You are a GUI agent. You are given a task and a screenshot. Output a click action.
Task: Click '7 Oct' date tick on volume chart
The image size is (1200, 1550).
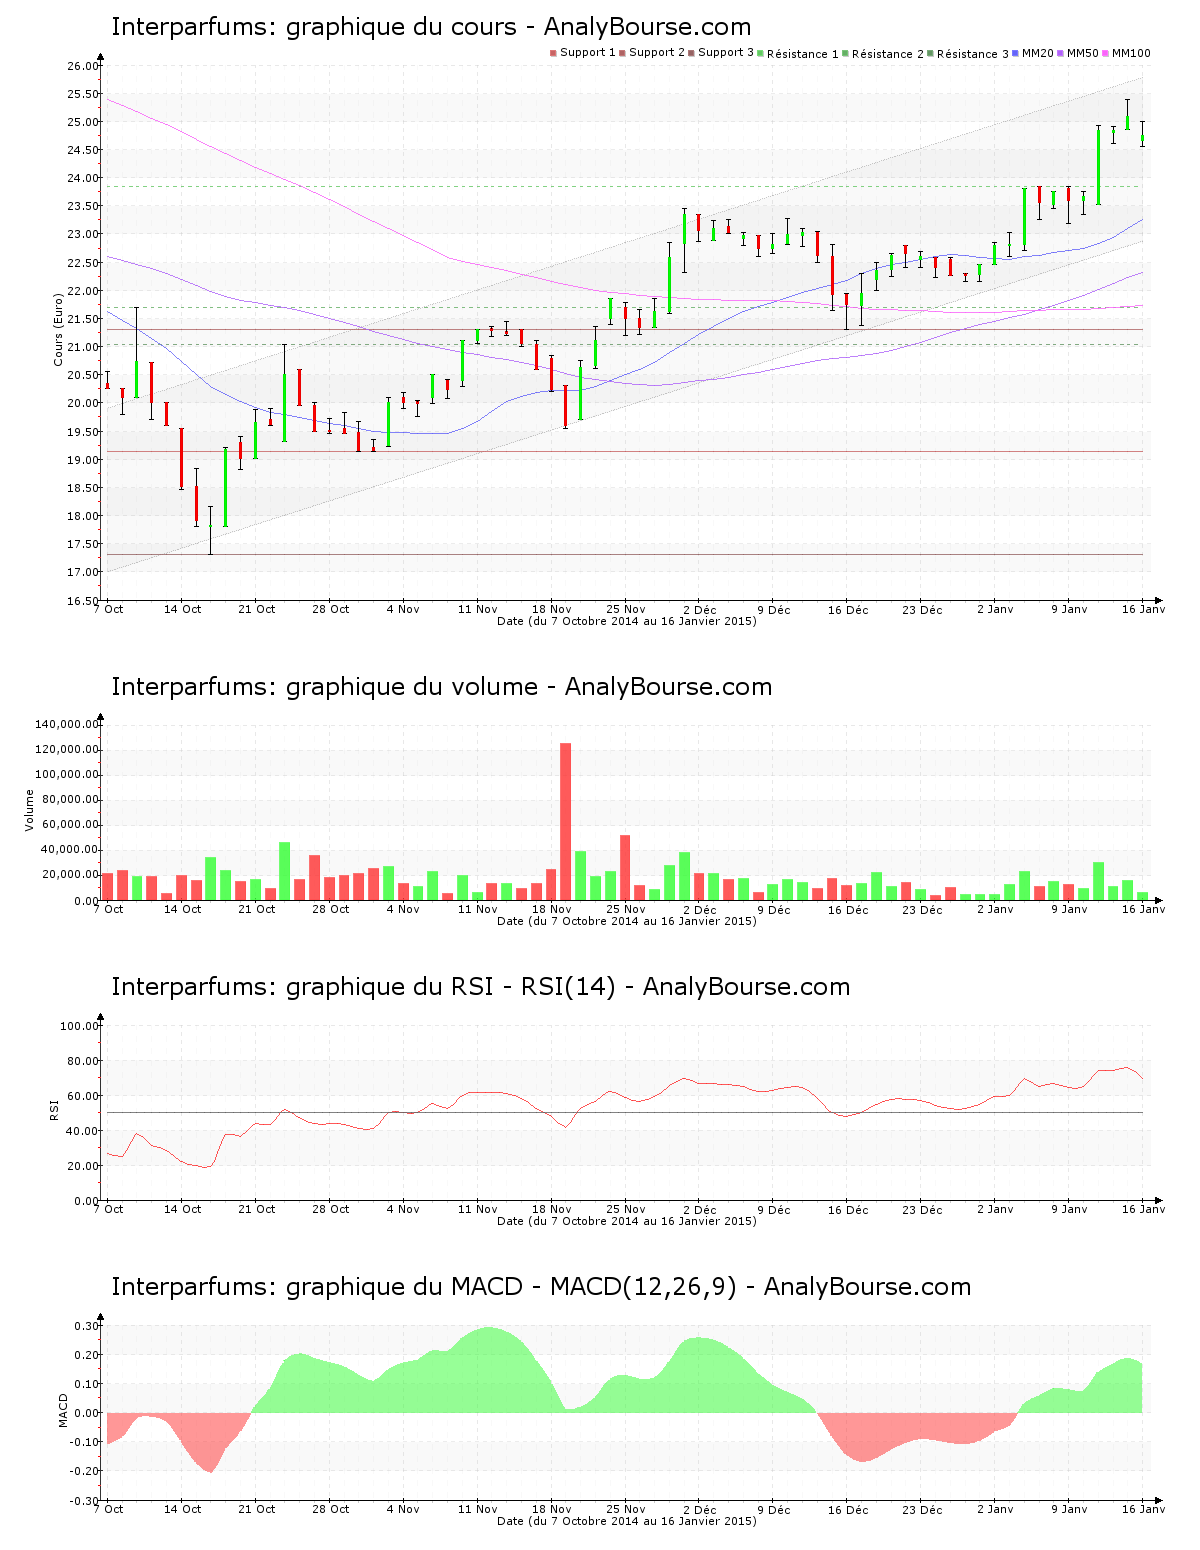pos(108,909)
